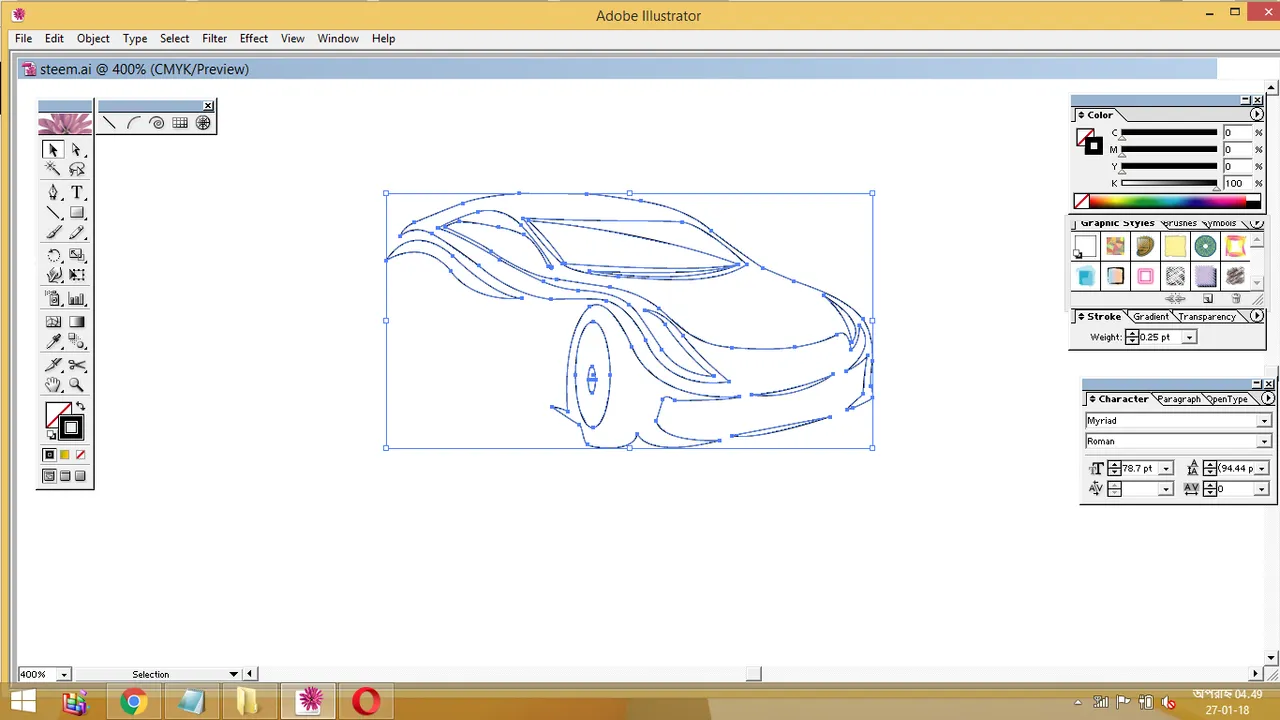Switch to Full Screen with Menu Bar
This screenshot has width=1280, height=720.
(65, 476)
